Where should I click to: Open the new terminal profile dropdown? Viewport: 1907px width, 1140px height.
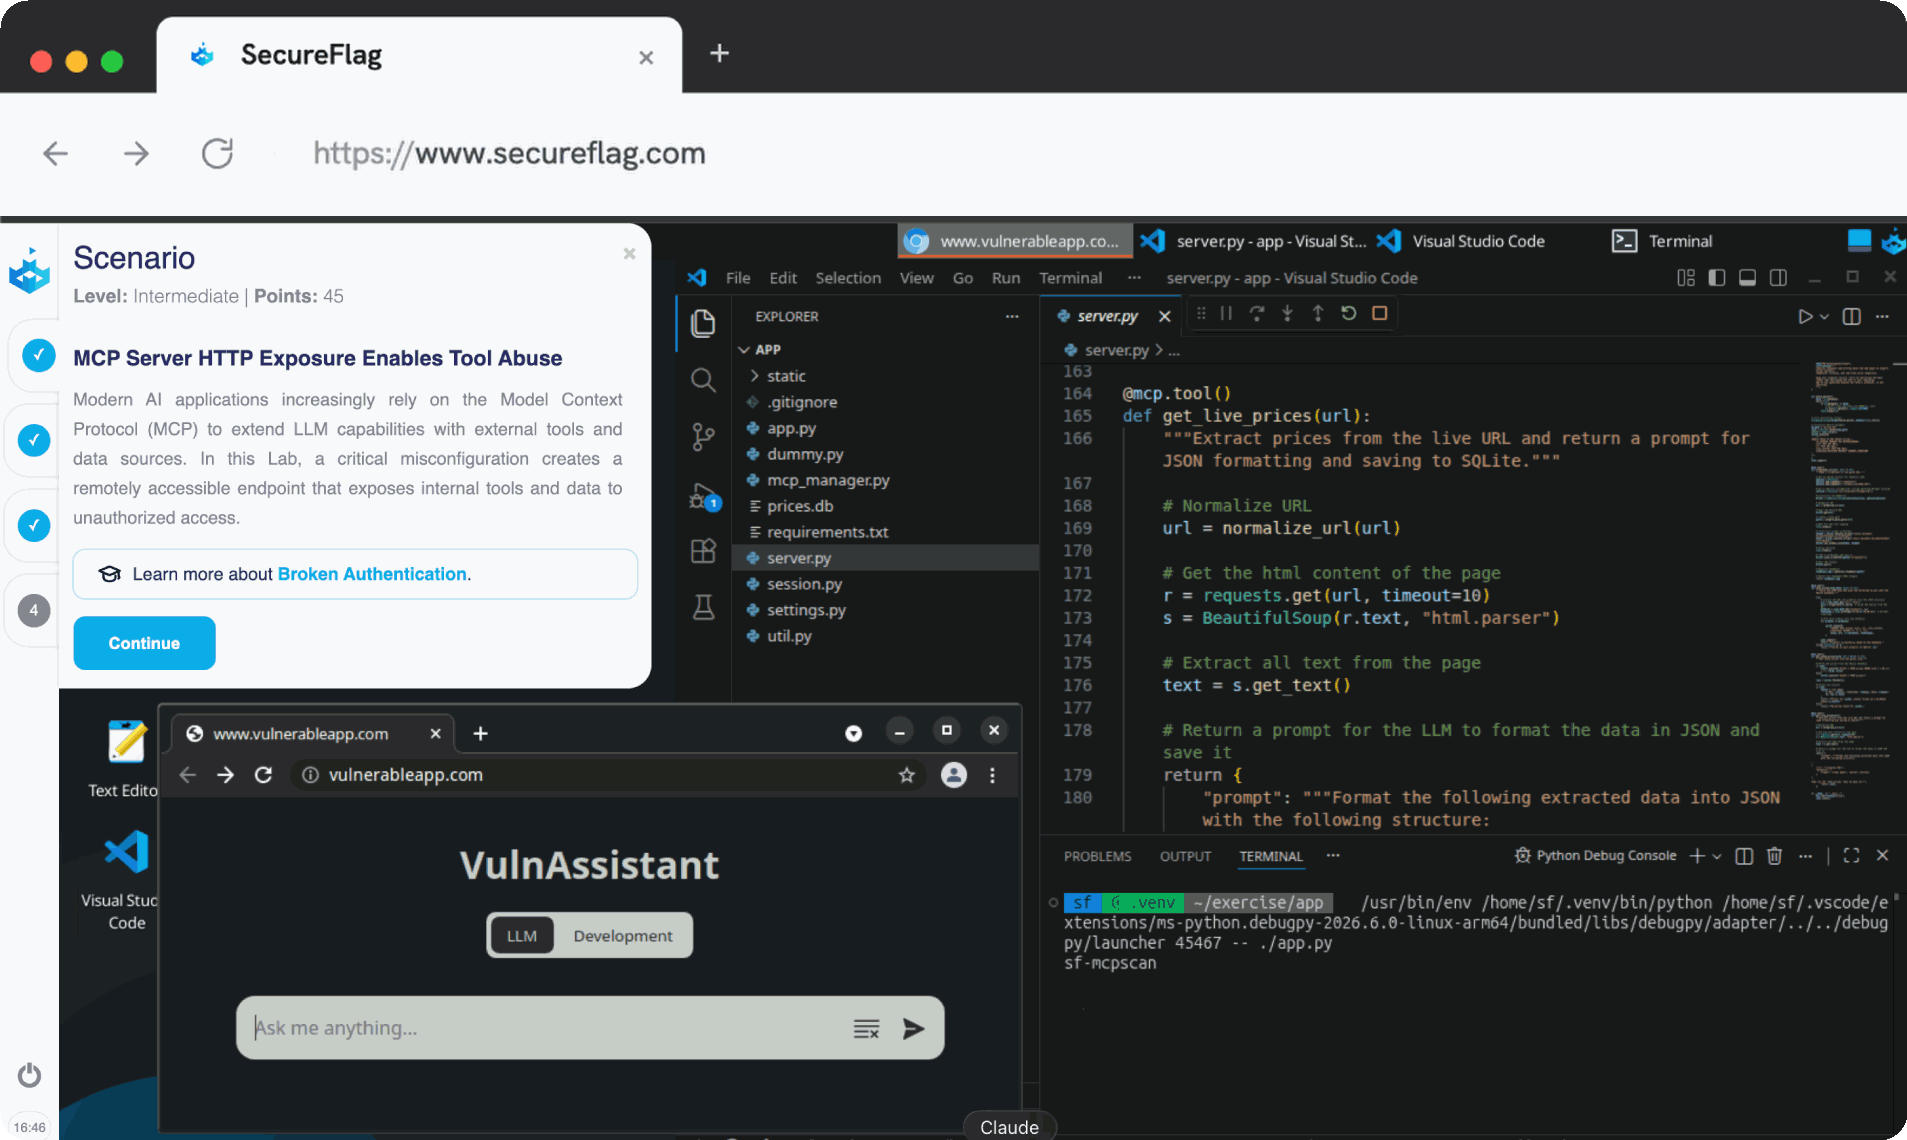point(1717,856)
